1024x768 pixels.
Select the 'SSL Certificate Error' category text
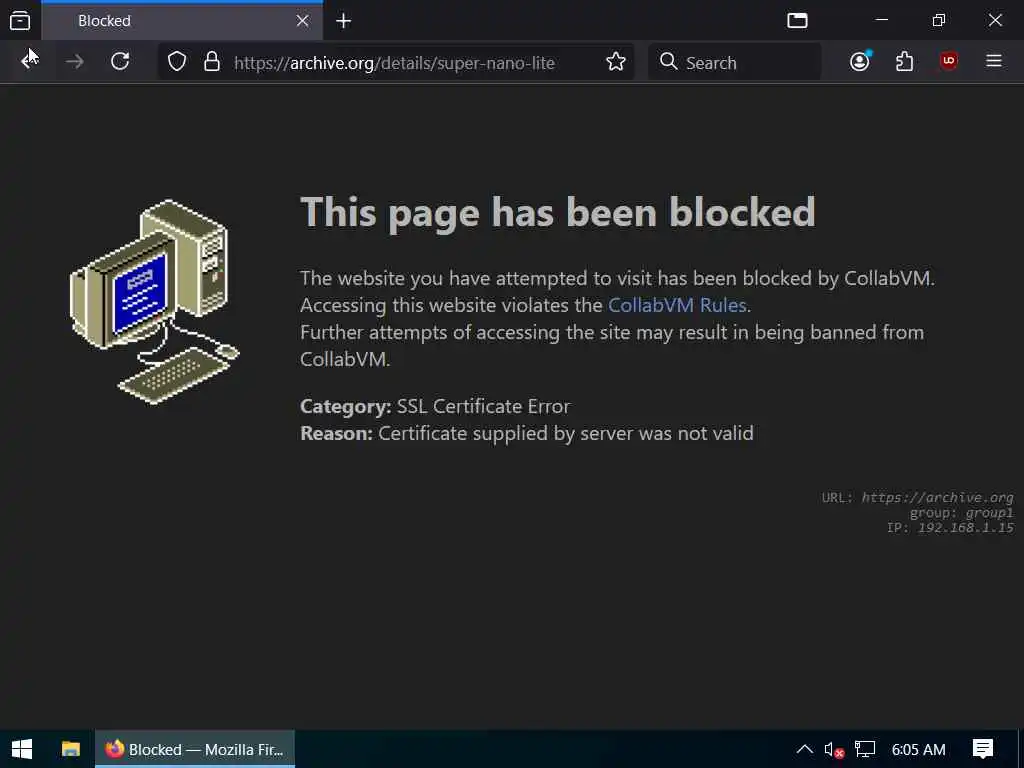tap(483, 406)
